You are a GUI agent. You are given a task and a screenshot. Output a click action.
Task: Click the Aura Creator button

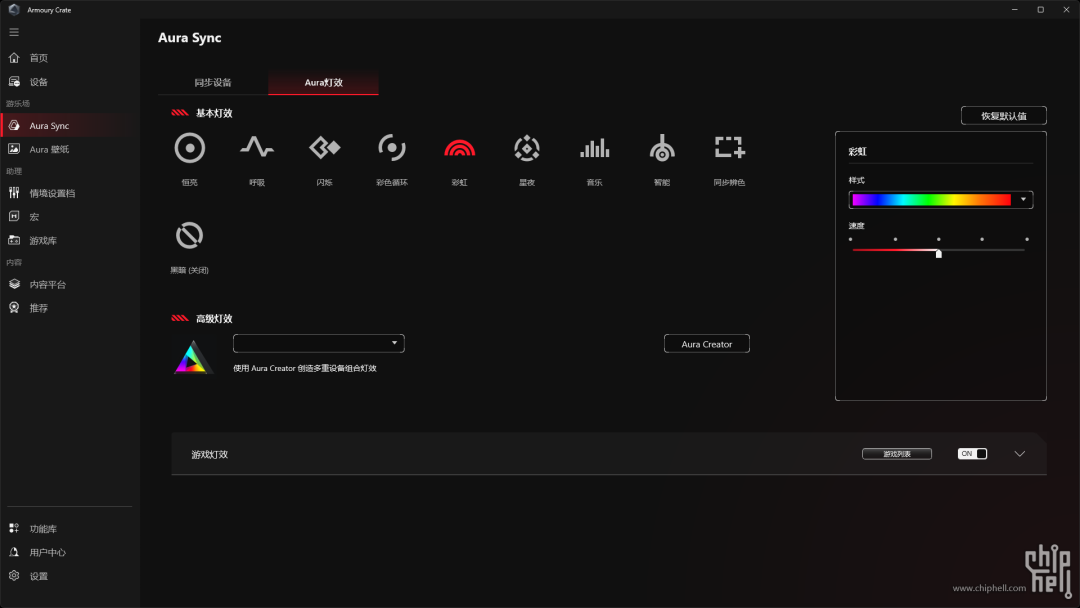tap(707, 344)
